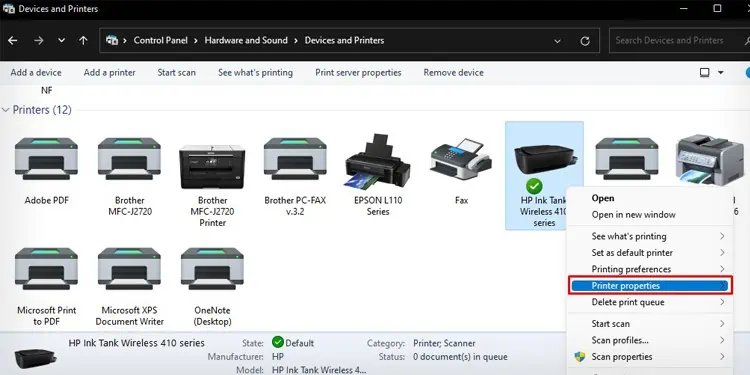This screenshot has width=750, height=375.
Task: Select the Brother PC-FAX v.3.2 icon
Action: pos(295,159)
